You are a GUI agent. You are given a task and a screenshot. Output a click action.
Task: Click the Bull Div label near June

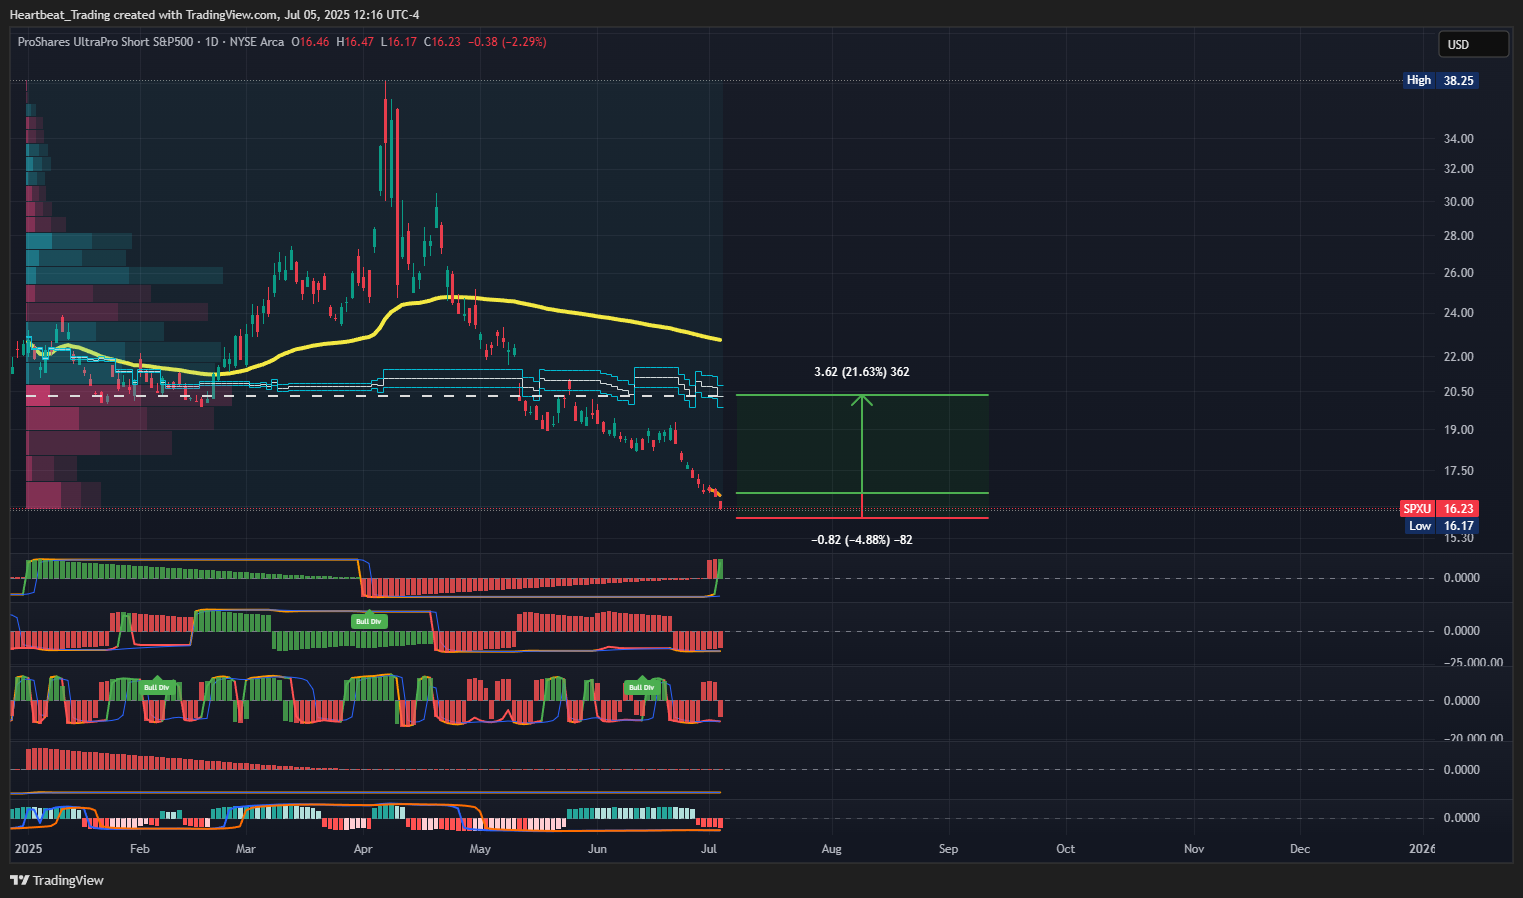point(641,687)
